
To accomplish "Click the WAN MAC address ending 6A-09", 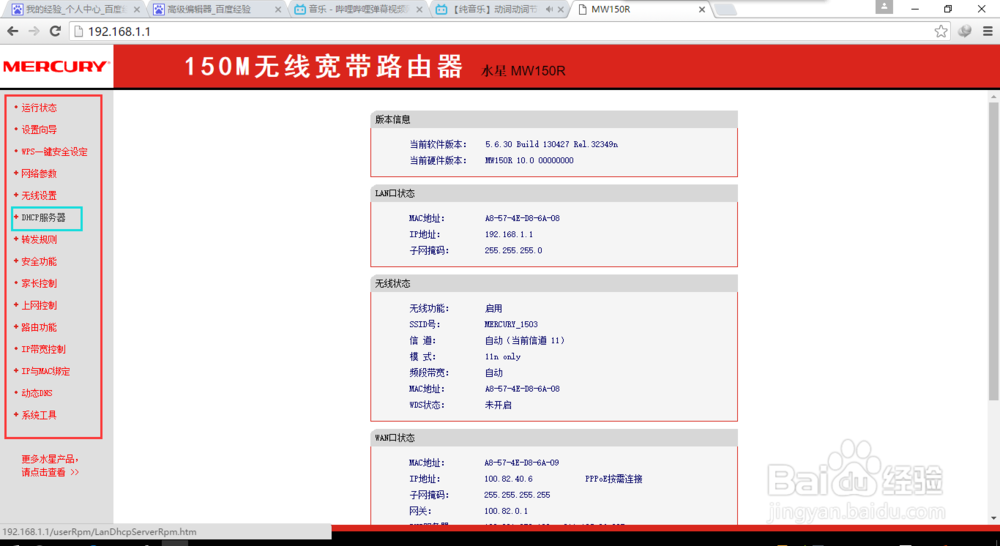I will click(x=522, y=462).
